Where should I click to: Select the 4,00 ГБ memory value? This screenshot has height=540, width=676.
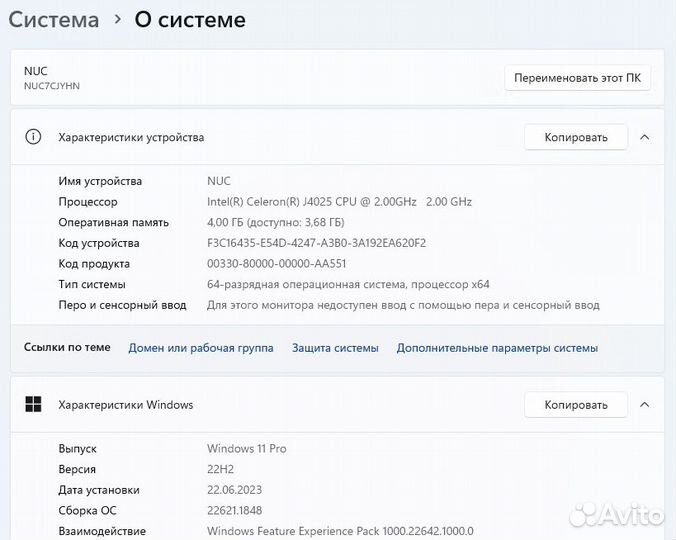coord(275,222)
